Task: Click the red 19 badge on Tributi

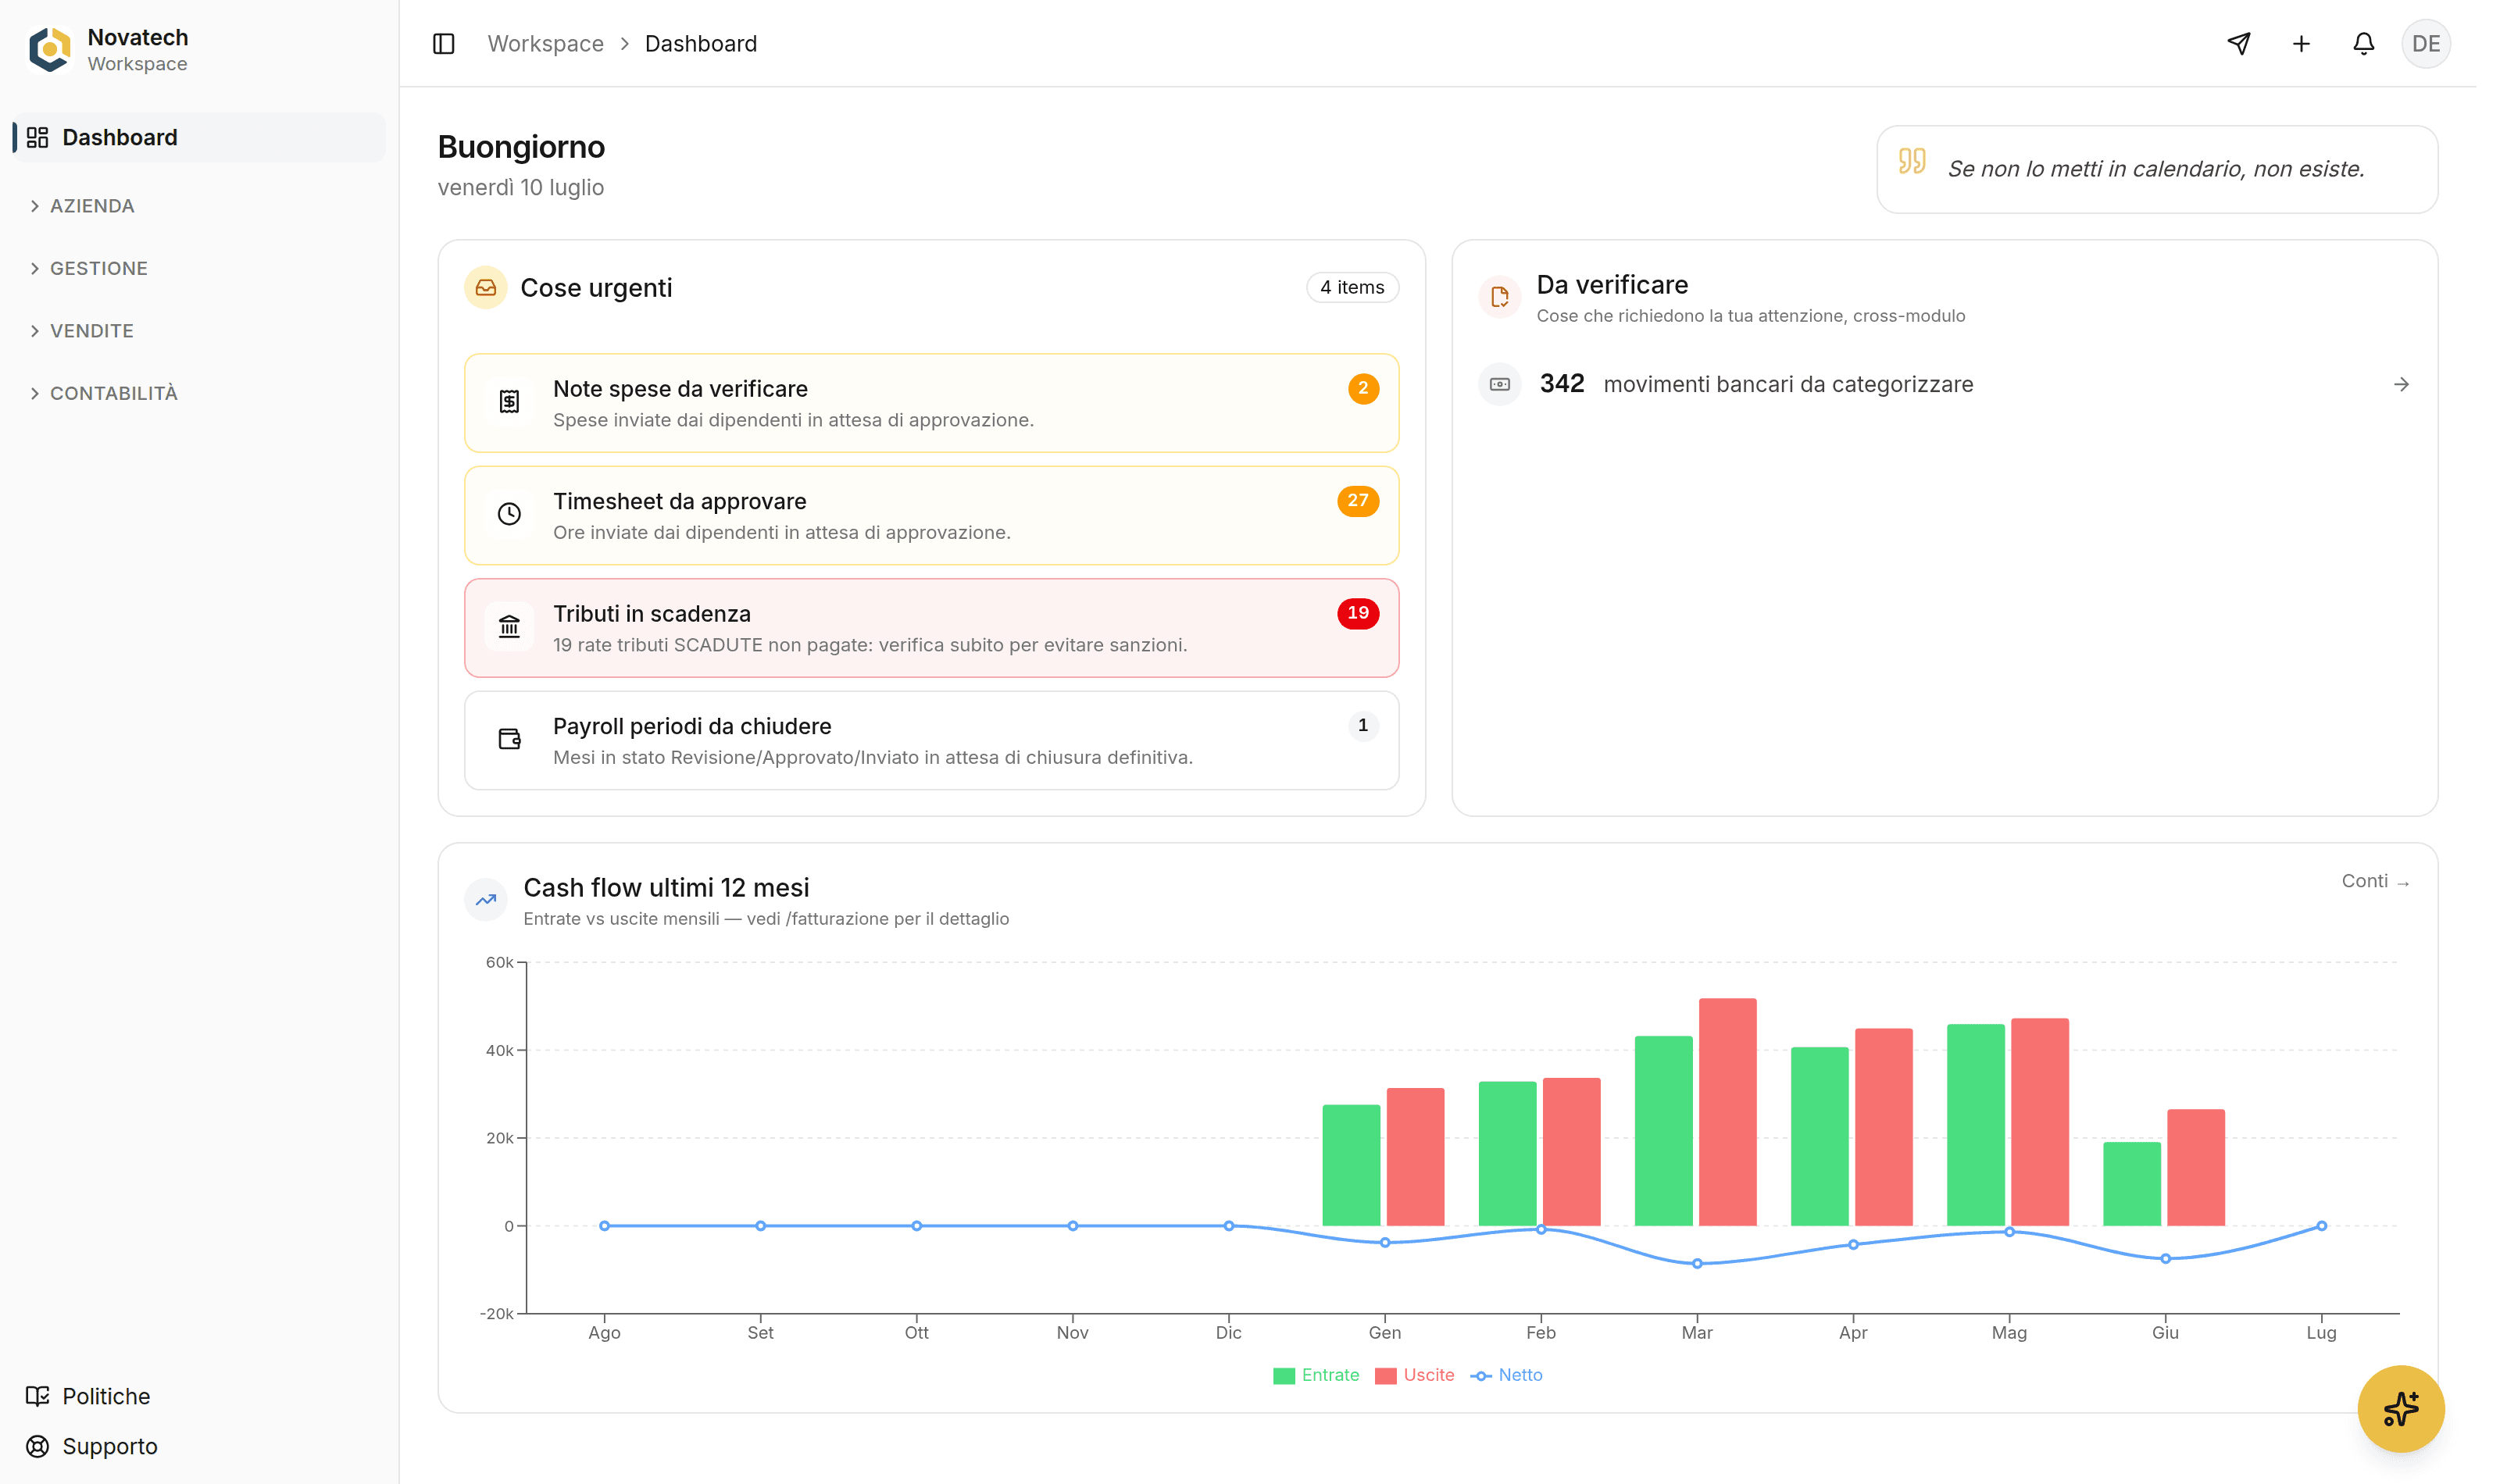Action: coord(1358,613)
